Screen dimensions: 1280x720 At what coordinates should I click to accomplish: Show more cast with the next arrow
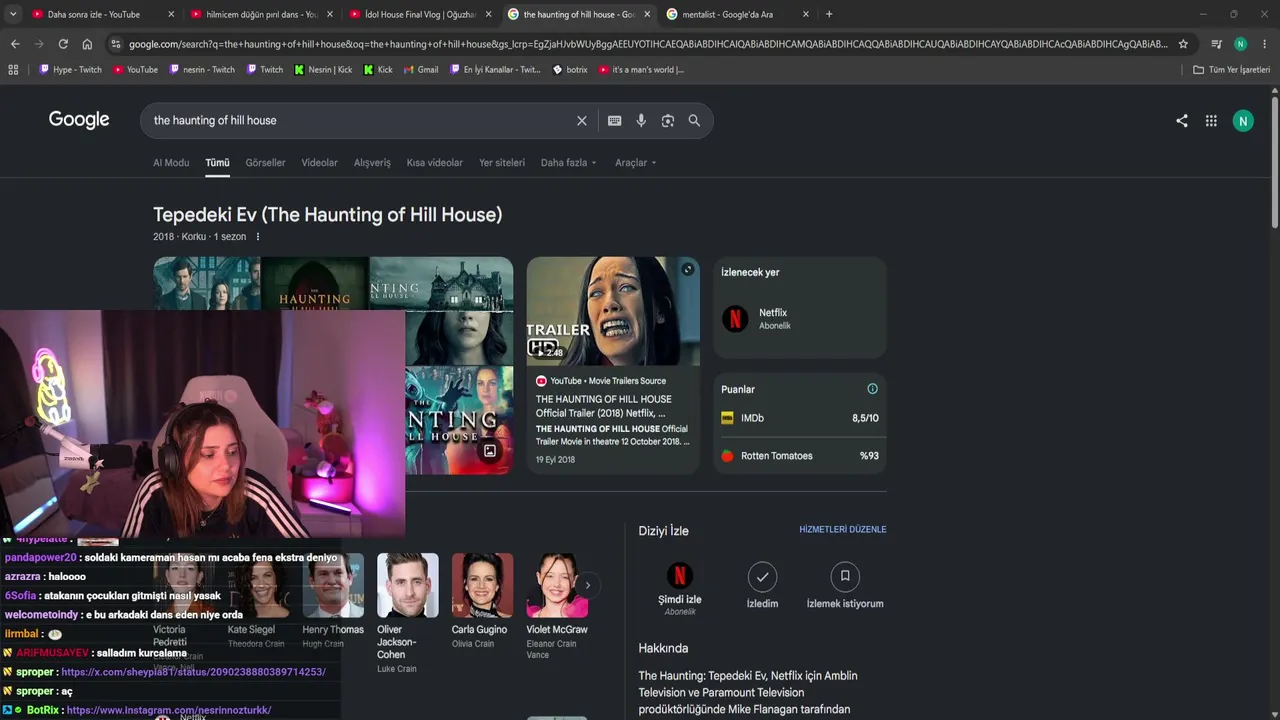(588, 585)
